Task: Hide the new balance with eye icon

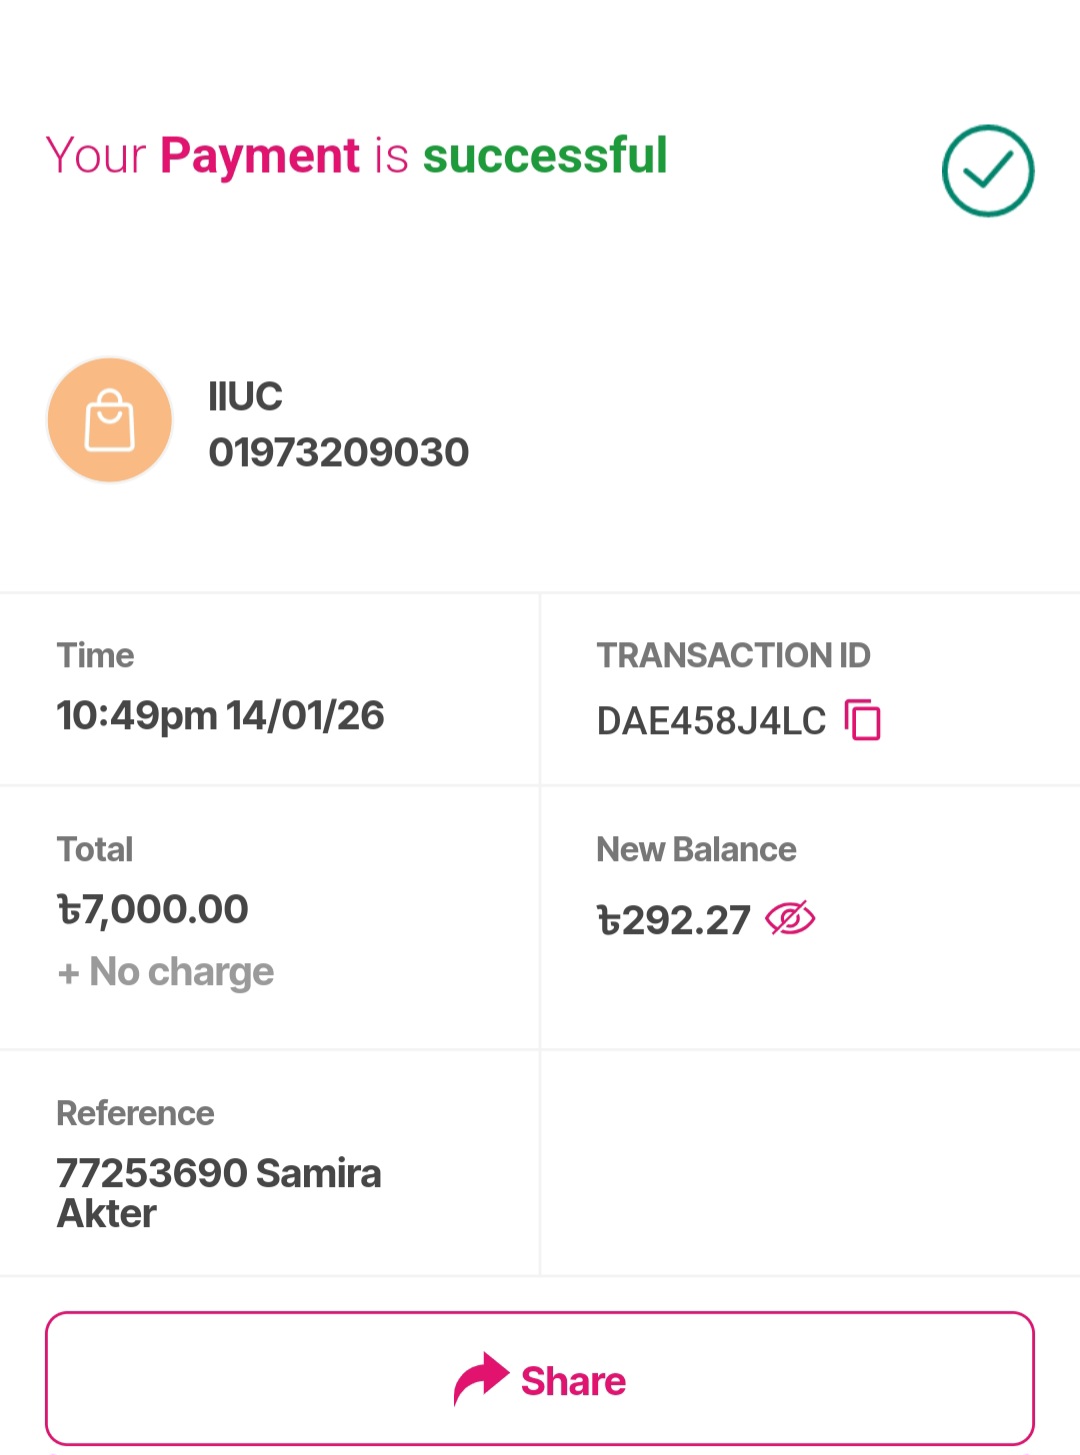Action: 790,918
